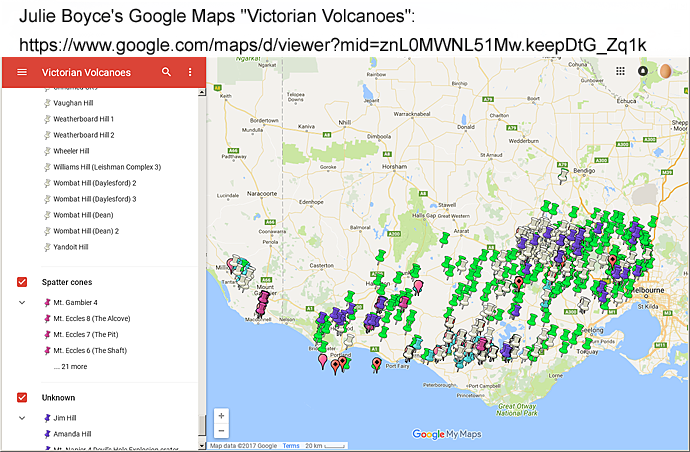Screen dimensions: 690x452
Task: Click the purple pin icon beside Jim Hill
Action: [x=47, y=418]
